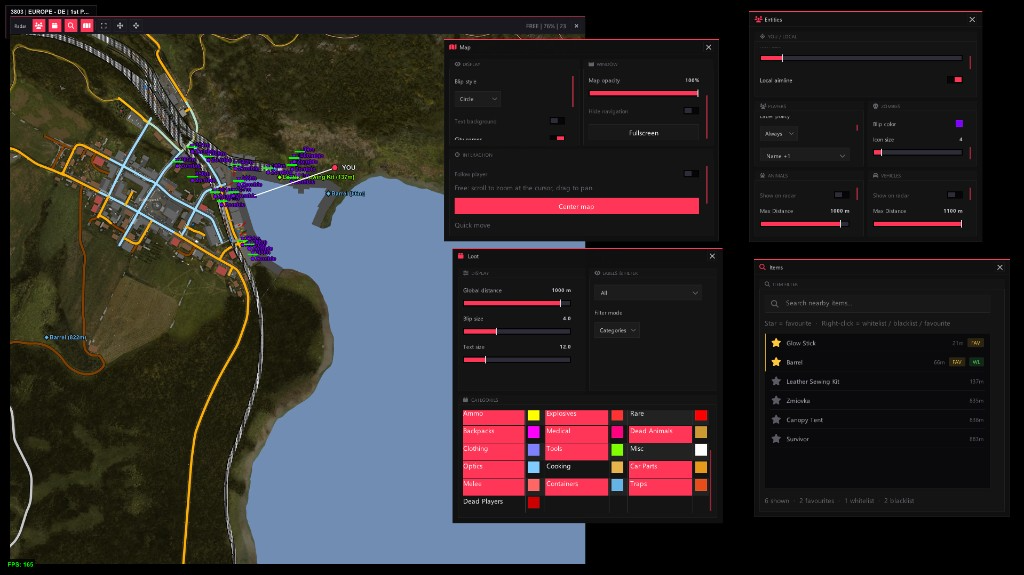Click the YOU player marker on the map
Image resolution: width=1024 pixels, height=575 pixels.
pos(335,168)
